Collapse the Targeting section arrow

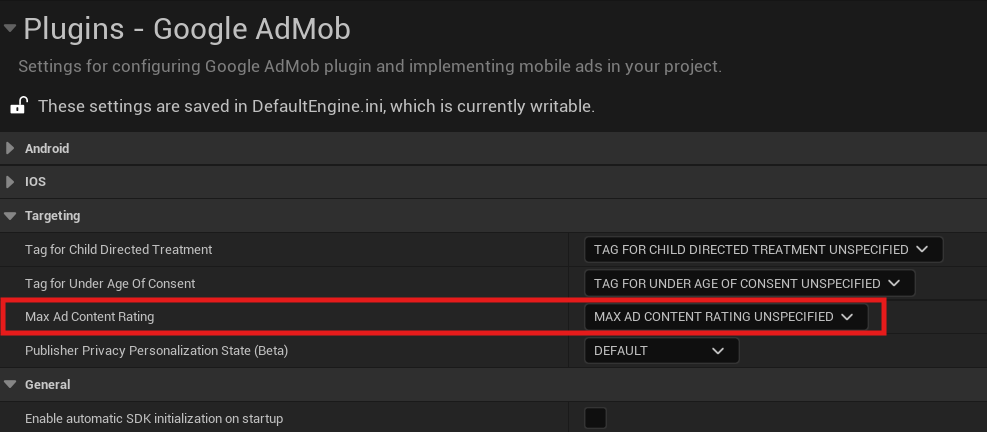10,215
